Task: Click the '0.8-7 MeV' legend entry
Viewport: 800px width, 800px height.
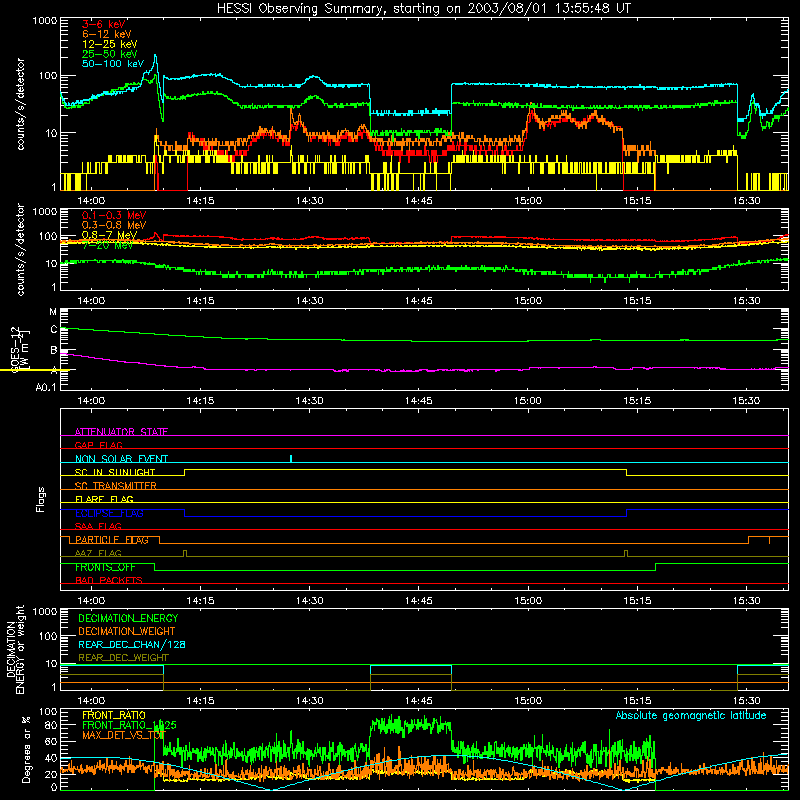Action: pyautogui.click(x=109, y=235)
